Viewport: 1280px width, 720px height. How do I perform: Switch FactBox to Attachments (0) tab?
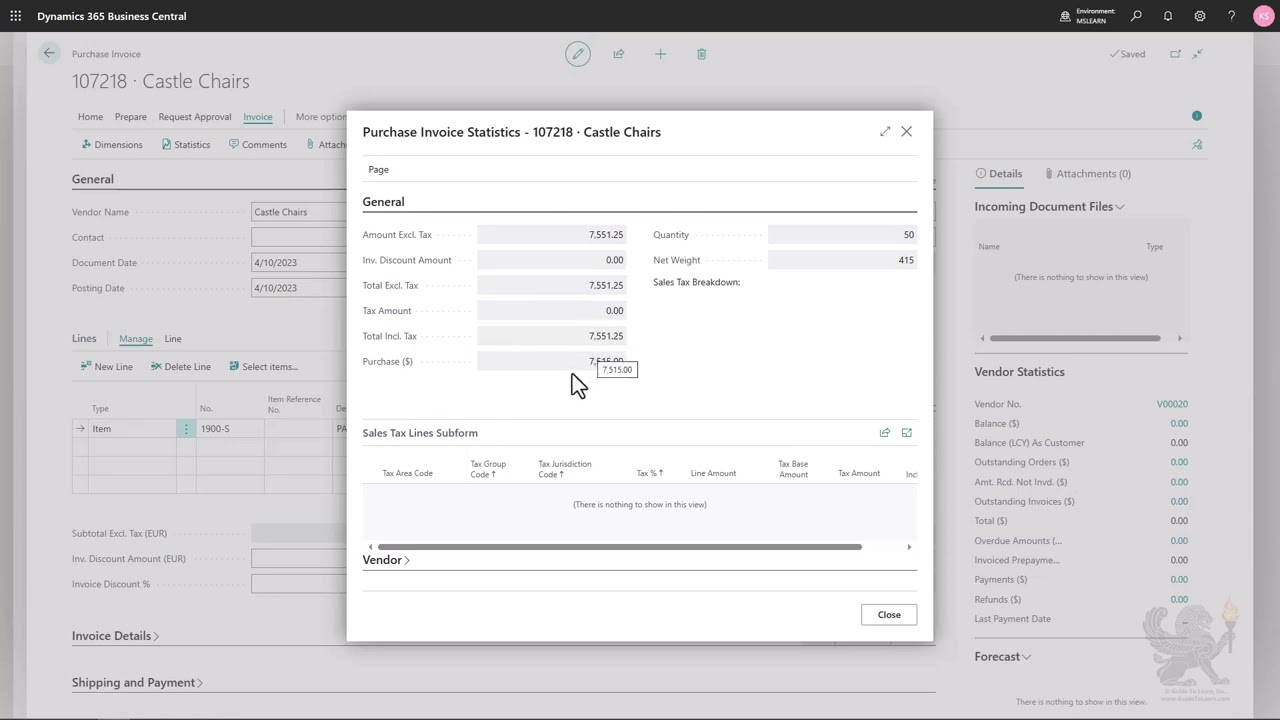point(1087,173)
